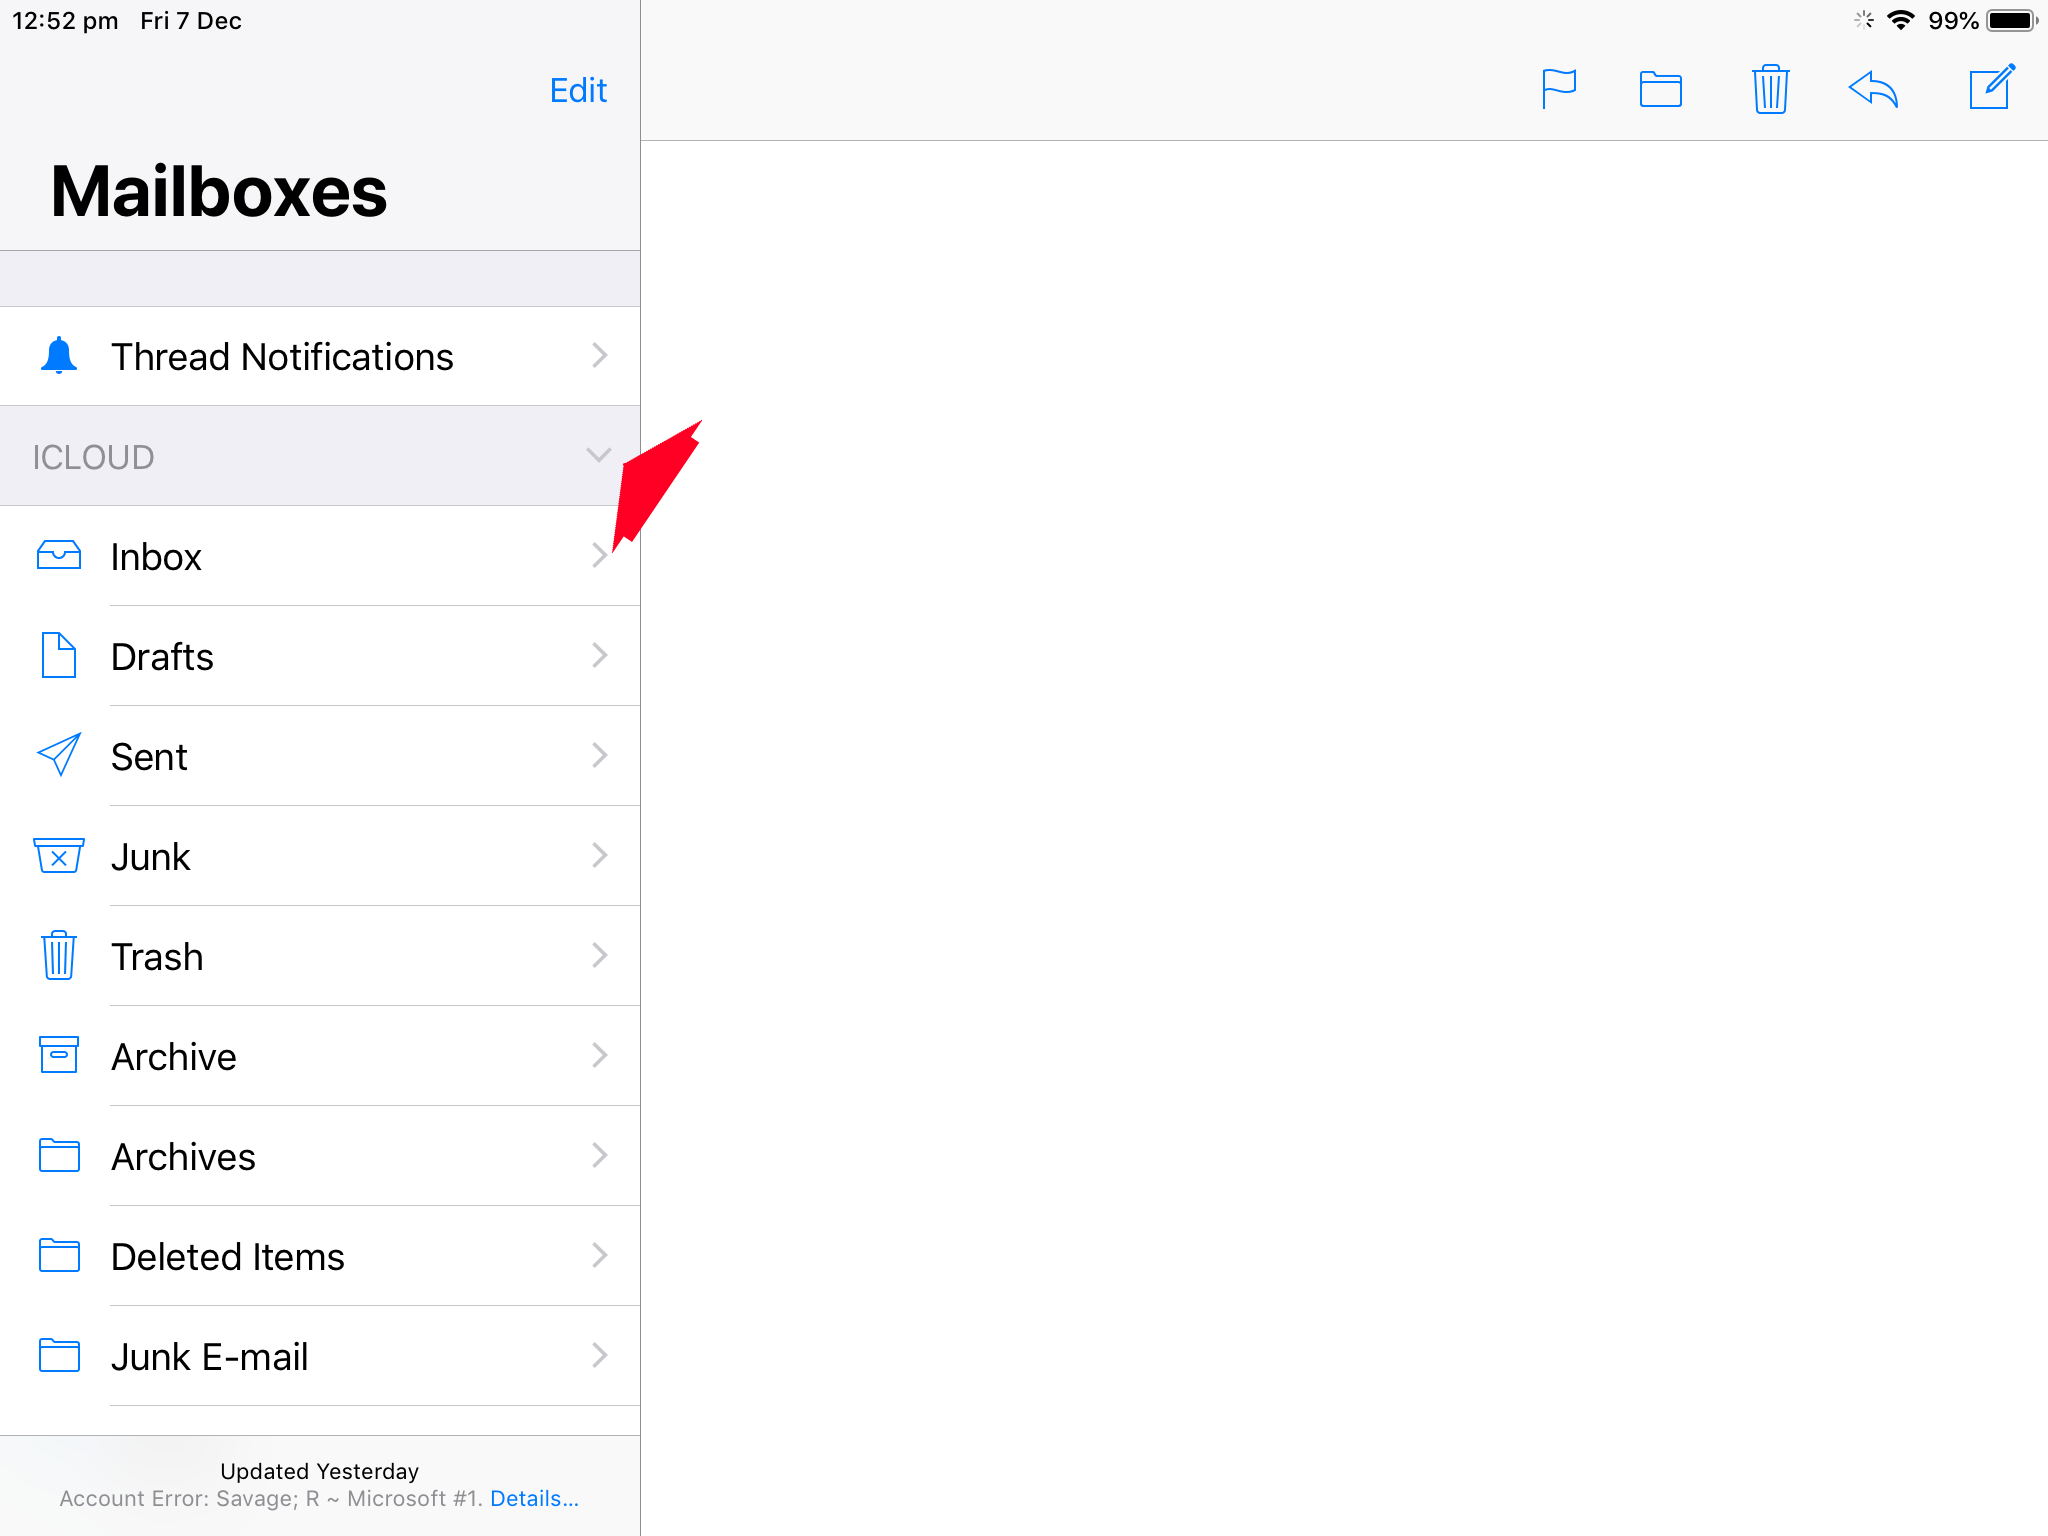This screenshot has height=1536, width=2048.
Task: Select the Thread Notifications label
Action: pyautogui.click(x=282, y=357)
